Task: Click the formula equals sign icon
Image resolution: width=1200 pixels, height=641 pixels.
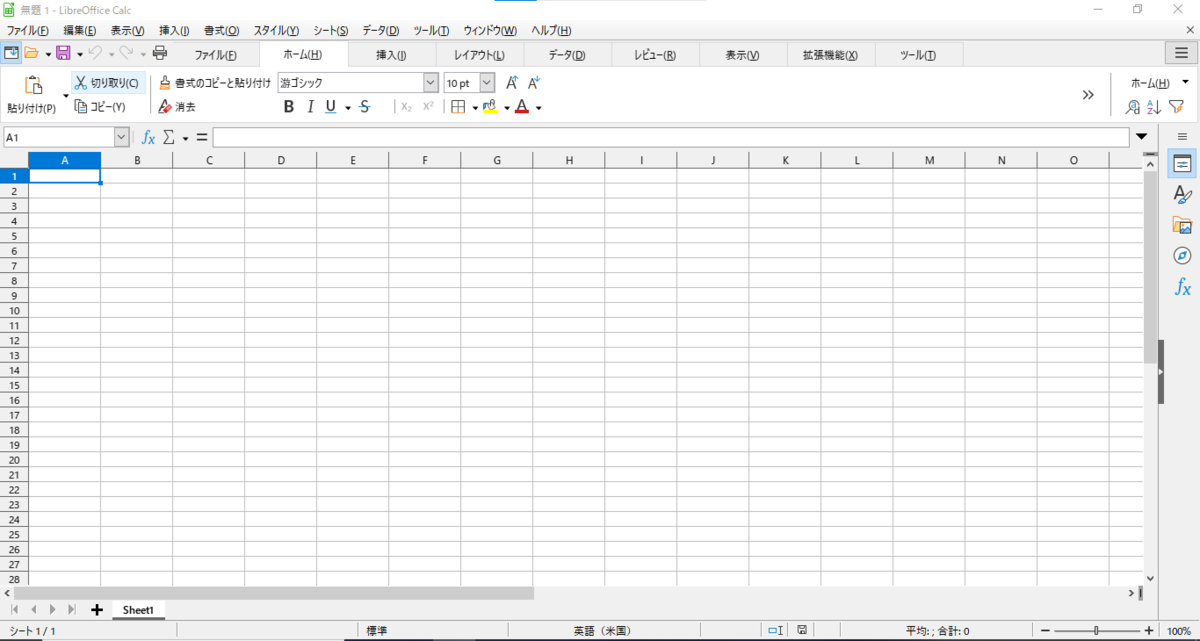Action: pos(201,137)
